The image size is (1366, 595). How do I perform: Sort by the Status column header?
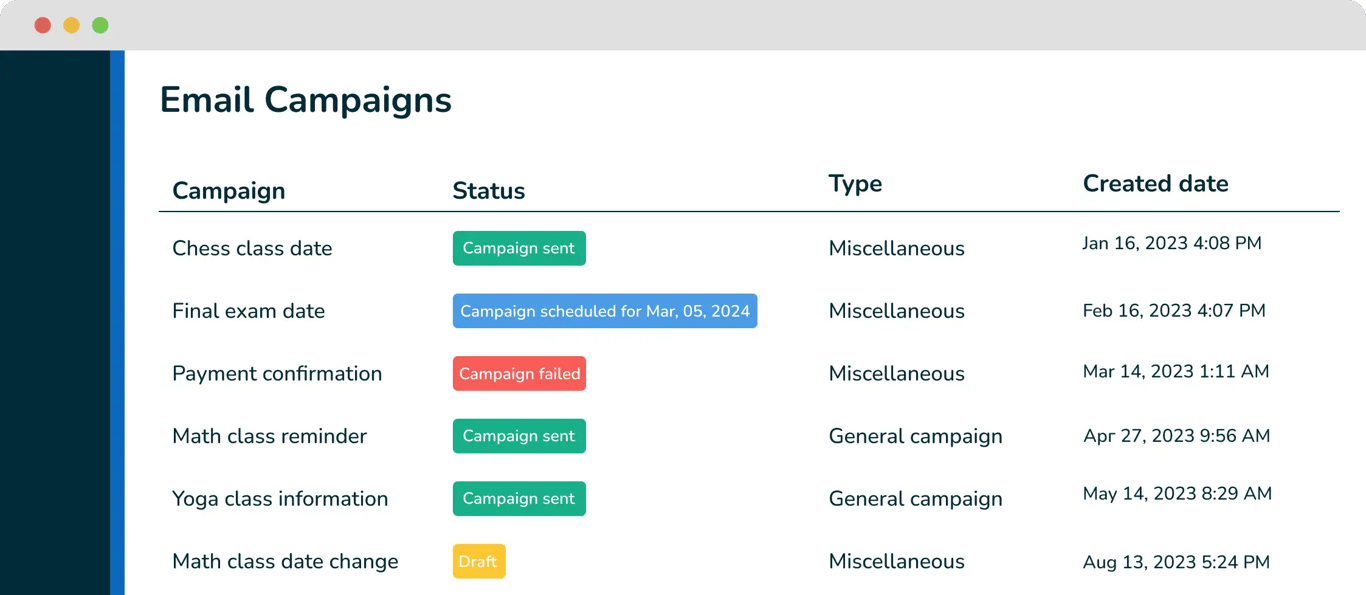tap(488, 190)
